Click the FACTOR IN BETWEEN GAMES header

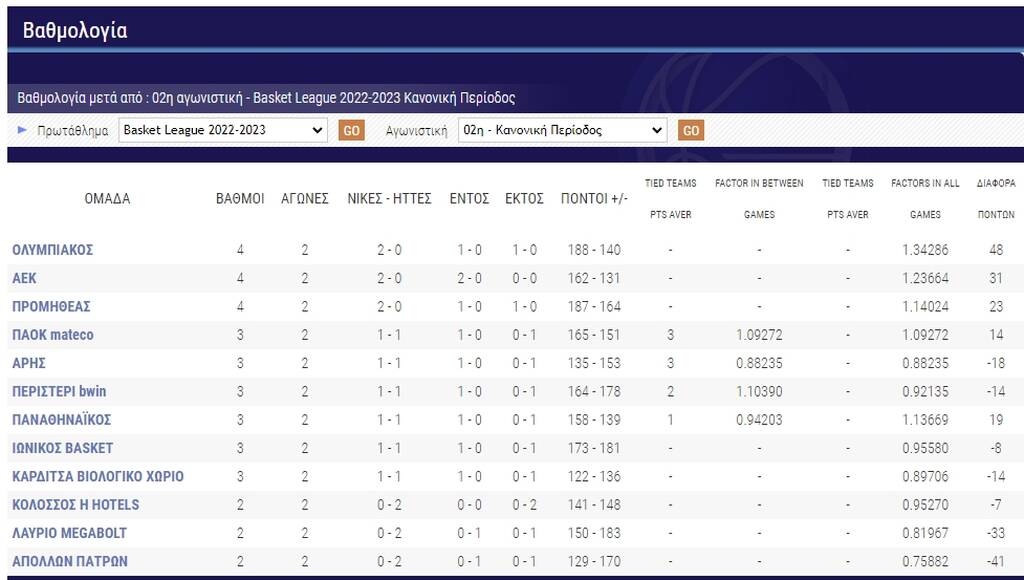coord(760,199)
